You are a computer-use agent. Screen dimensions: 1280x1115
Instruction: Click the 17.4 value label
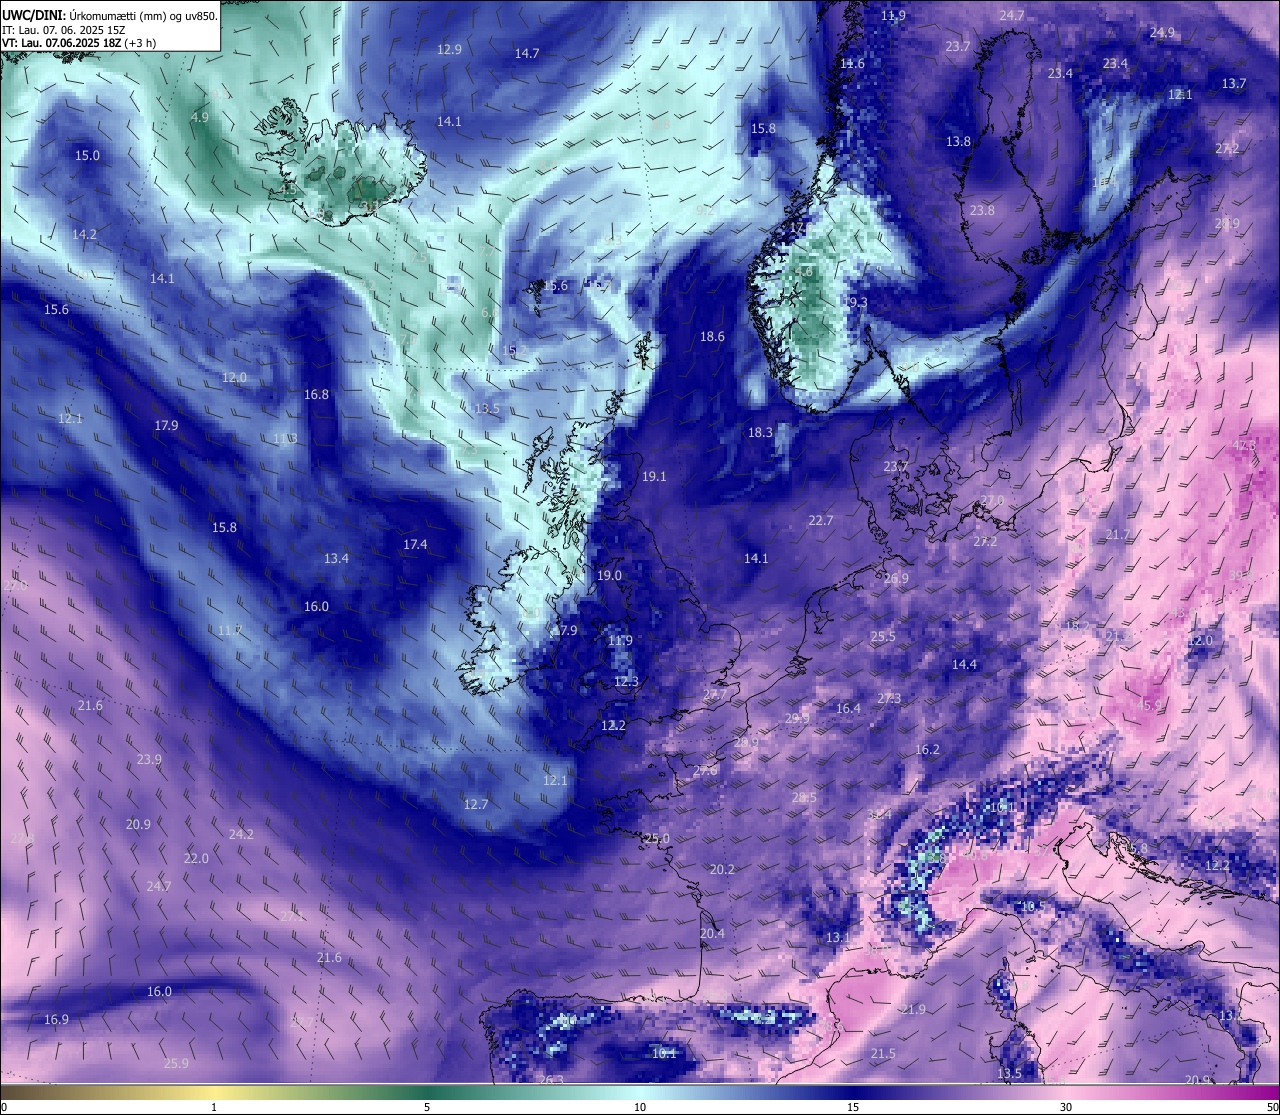click(415, 544)
